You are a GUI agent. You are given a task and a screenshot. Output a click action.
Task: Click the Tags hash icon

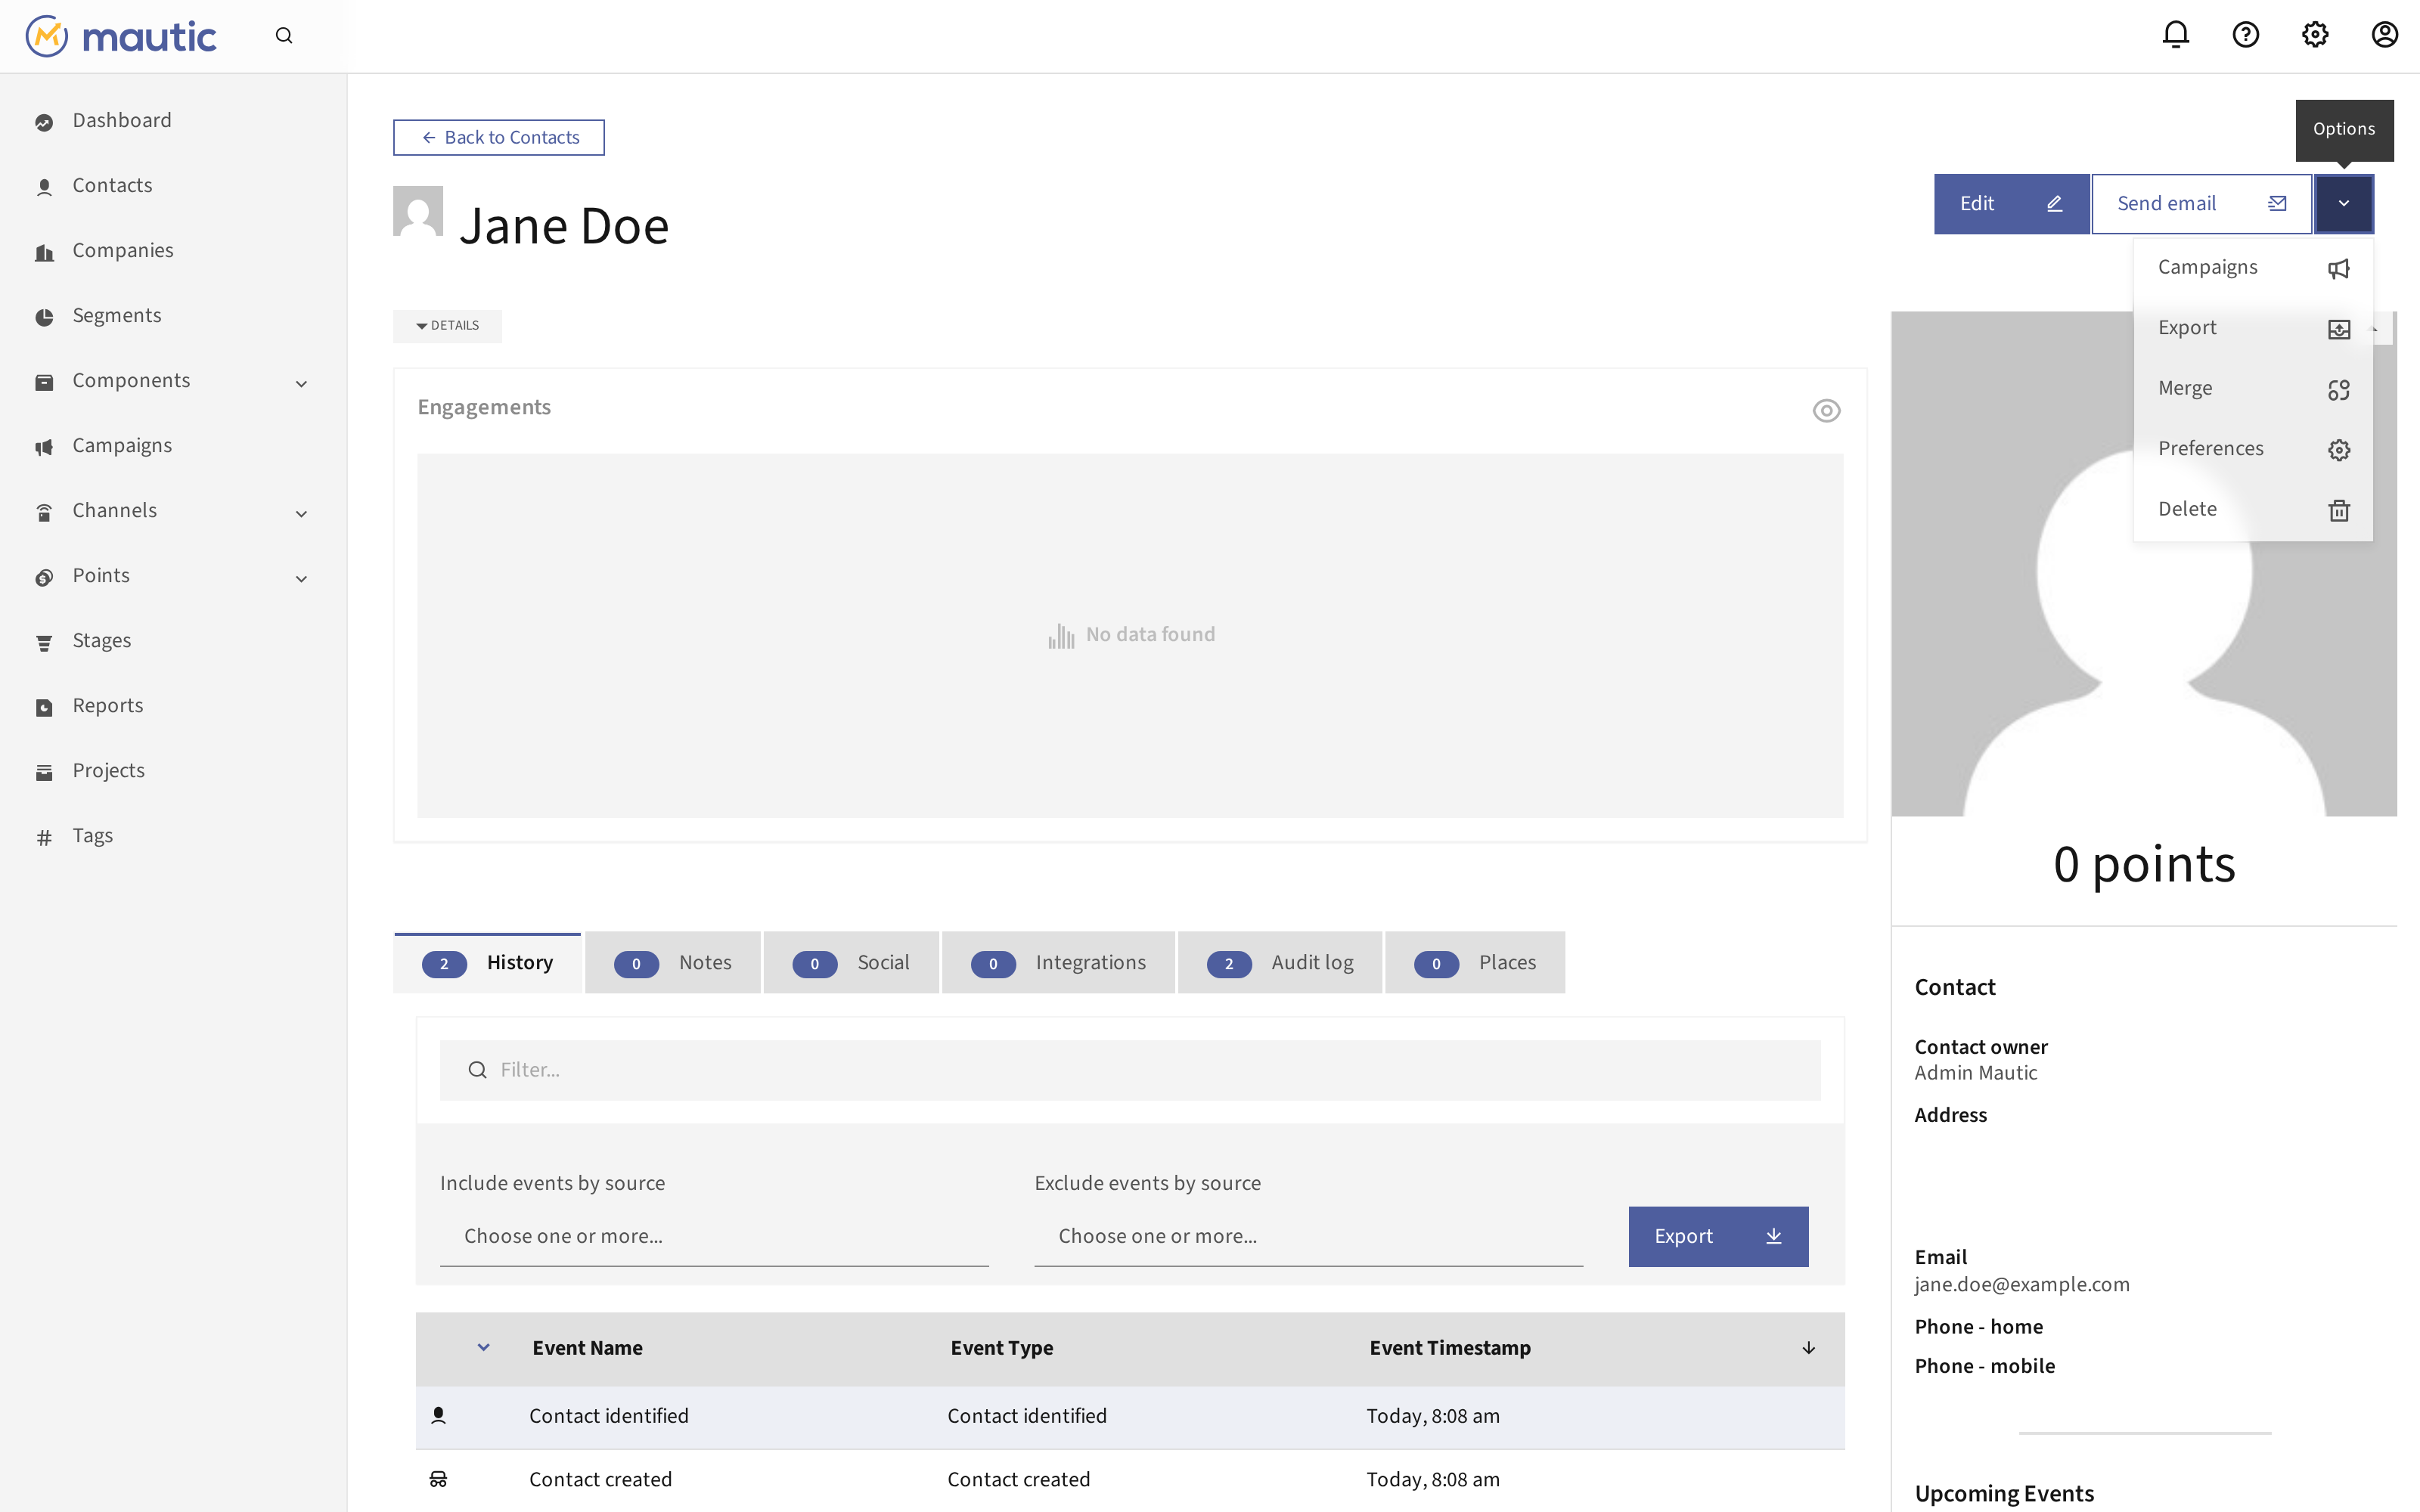44,837
